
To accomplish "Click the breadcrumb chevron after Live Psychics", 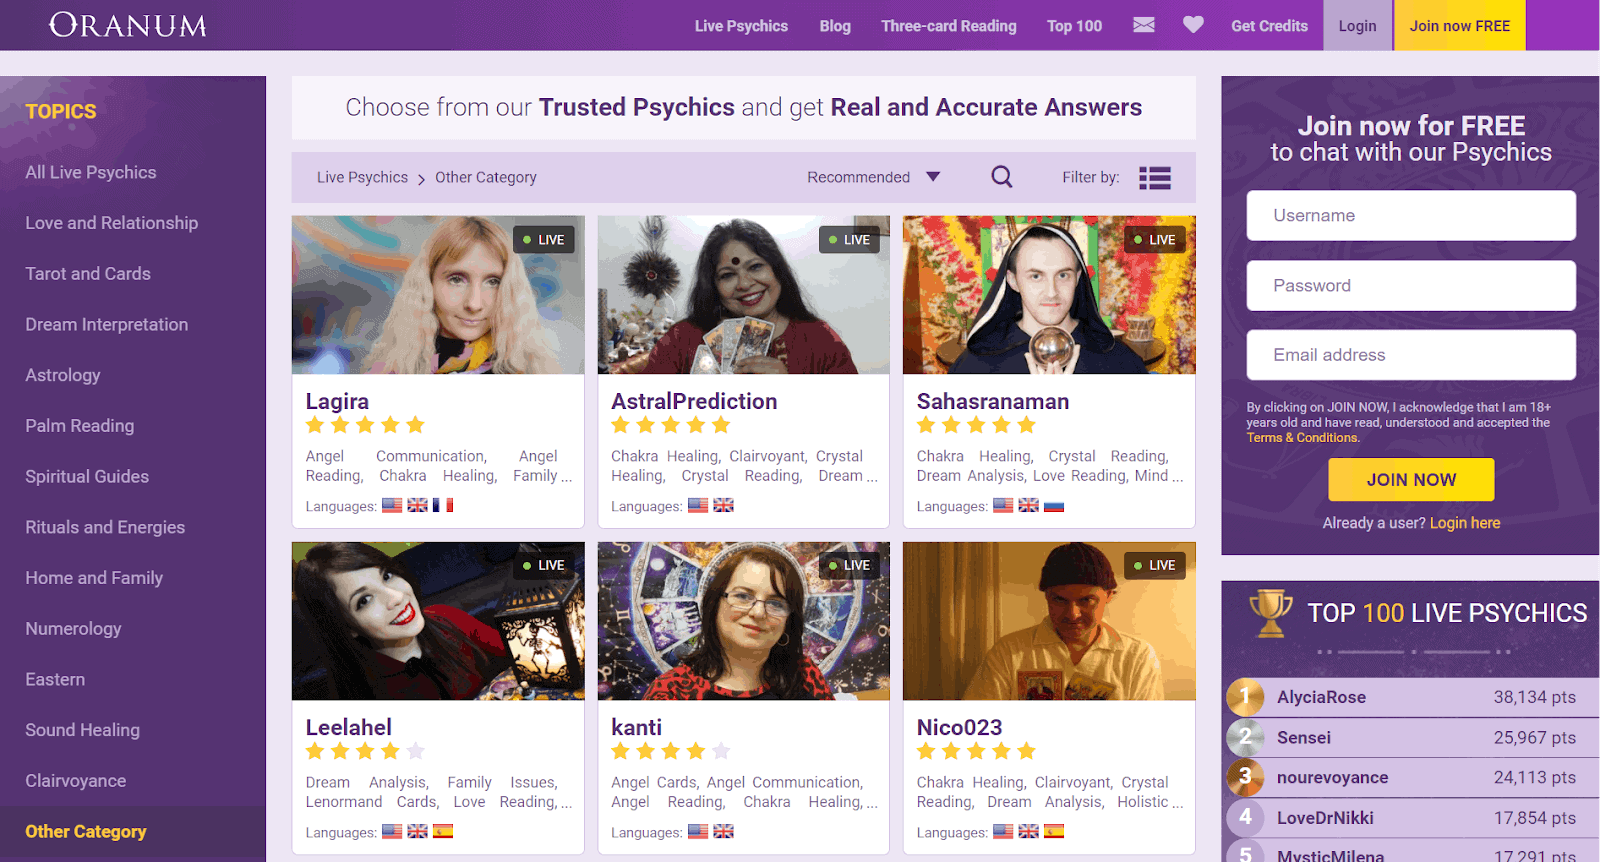I will tap(421, 179).
